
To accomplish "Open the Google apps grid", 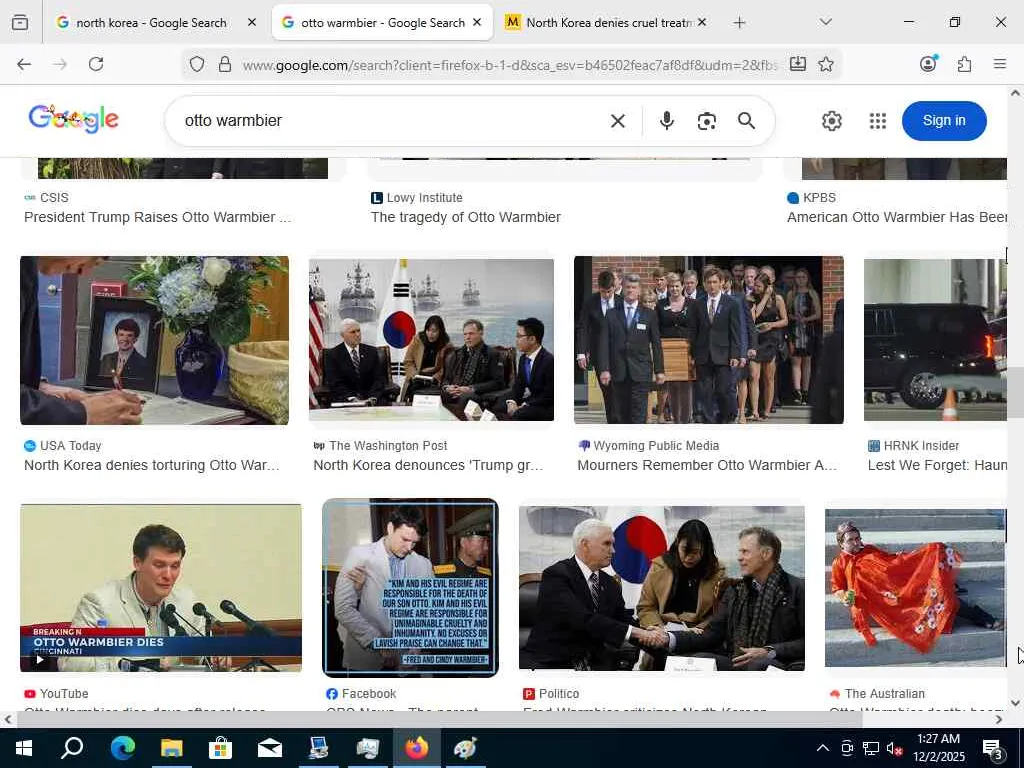I will [x=878, y=121].
